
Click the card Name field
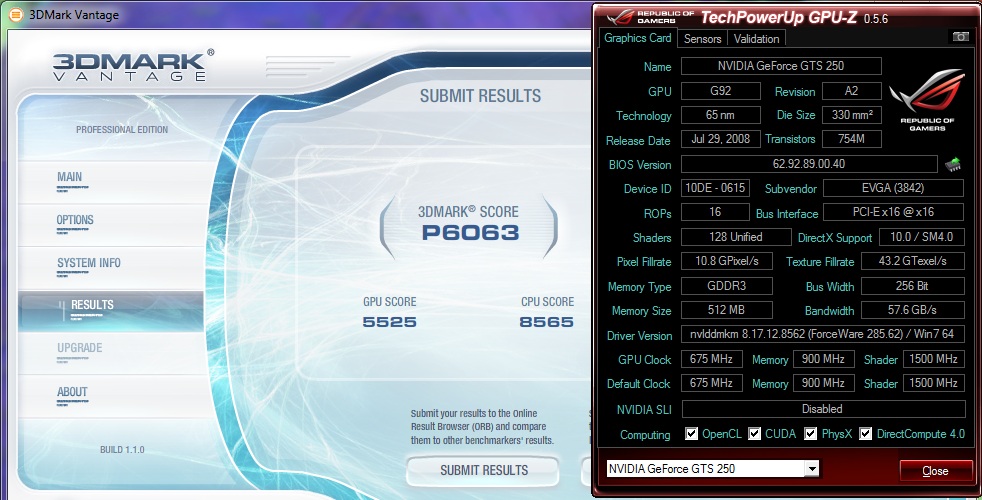tap(781, 66)
